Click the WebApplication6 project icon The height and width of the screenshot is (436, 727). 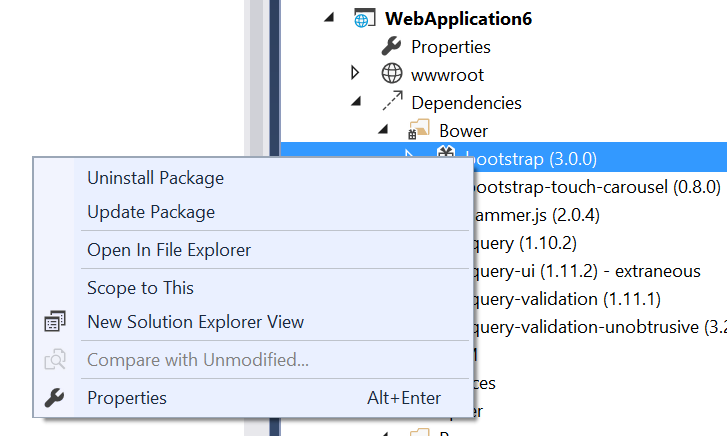tap(364, 19)
